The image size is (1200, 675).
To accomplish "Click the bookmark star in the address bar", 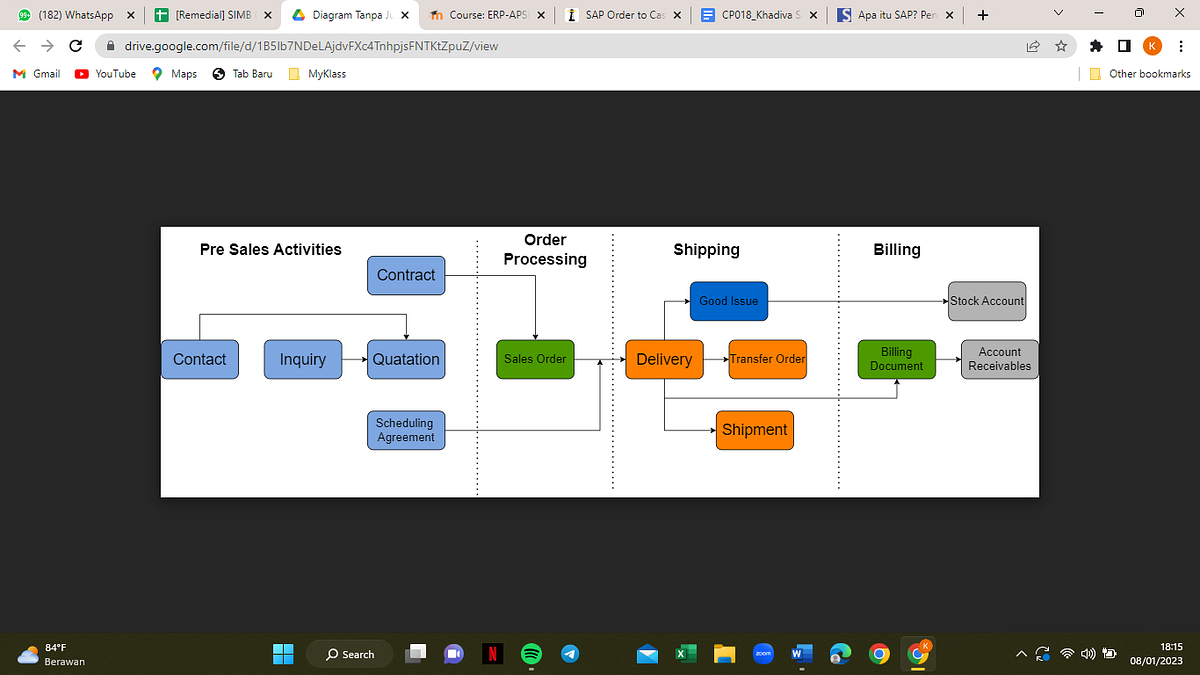I will point(1061,46).
